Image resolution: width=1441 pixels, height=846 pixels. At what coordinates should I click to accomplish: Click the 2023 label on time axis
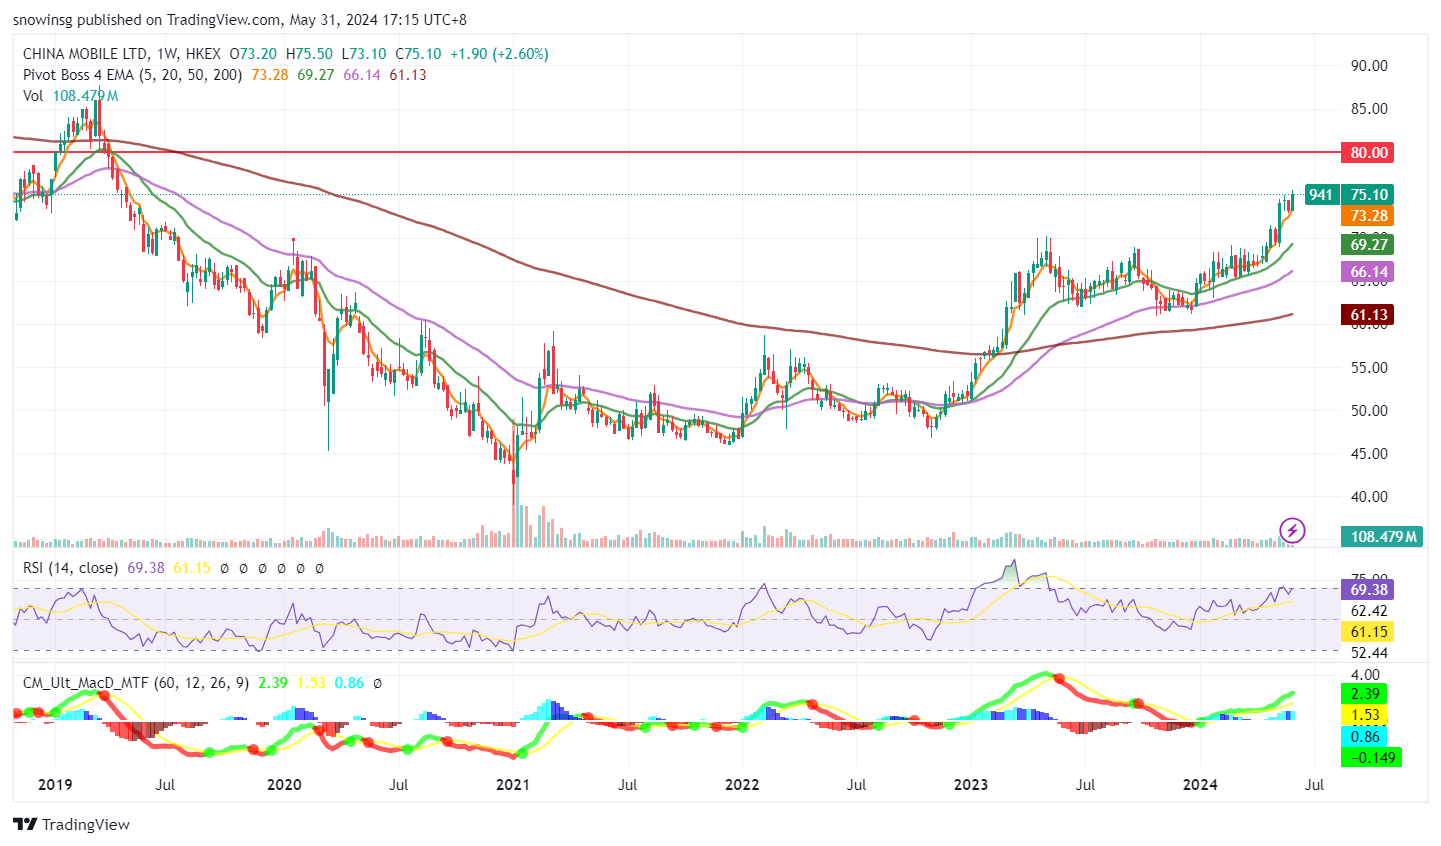click(971, 785)
